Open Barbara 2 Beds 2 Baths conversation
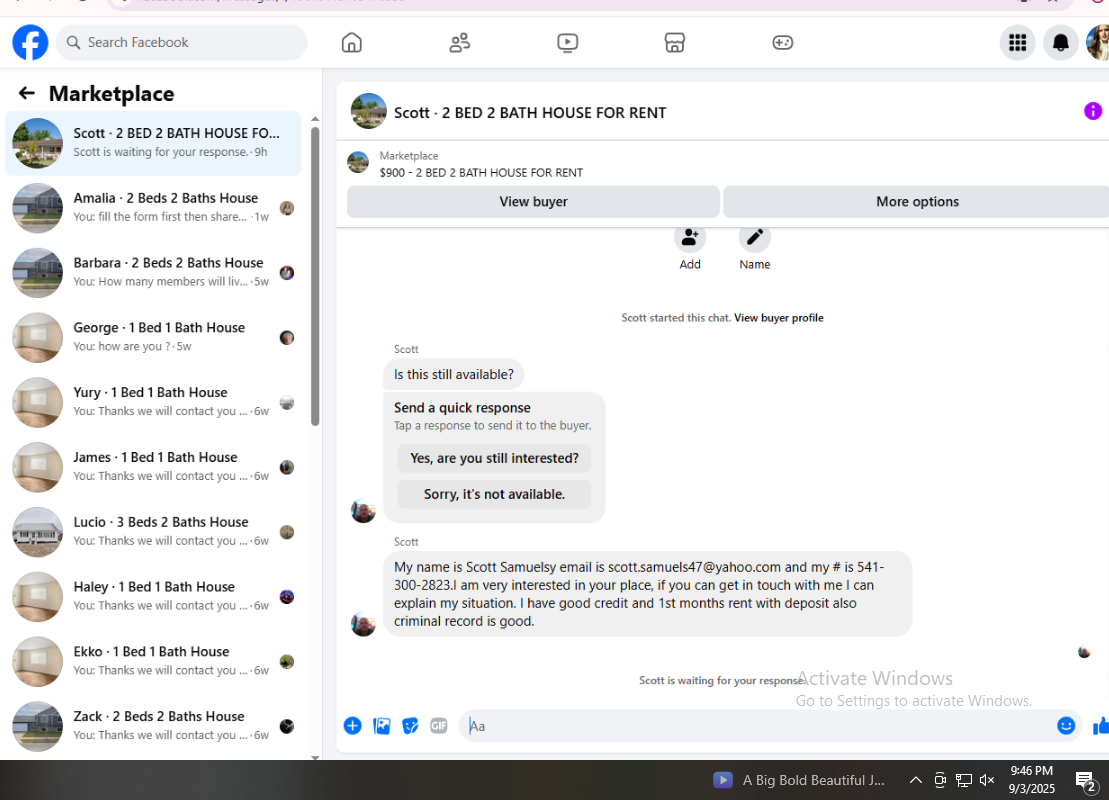Viewport: 1109px width, 800px height. [x=153, y=272]
